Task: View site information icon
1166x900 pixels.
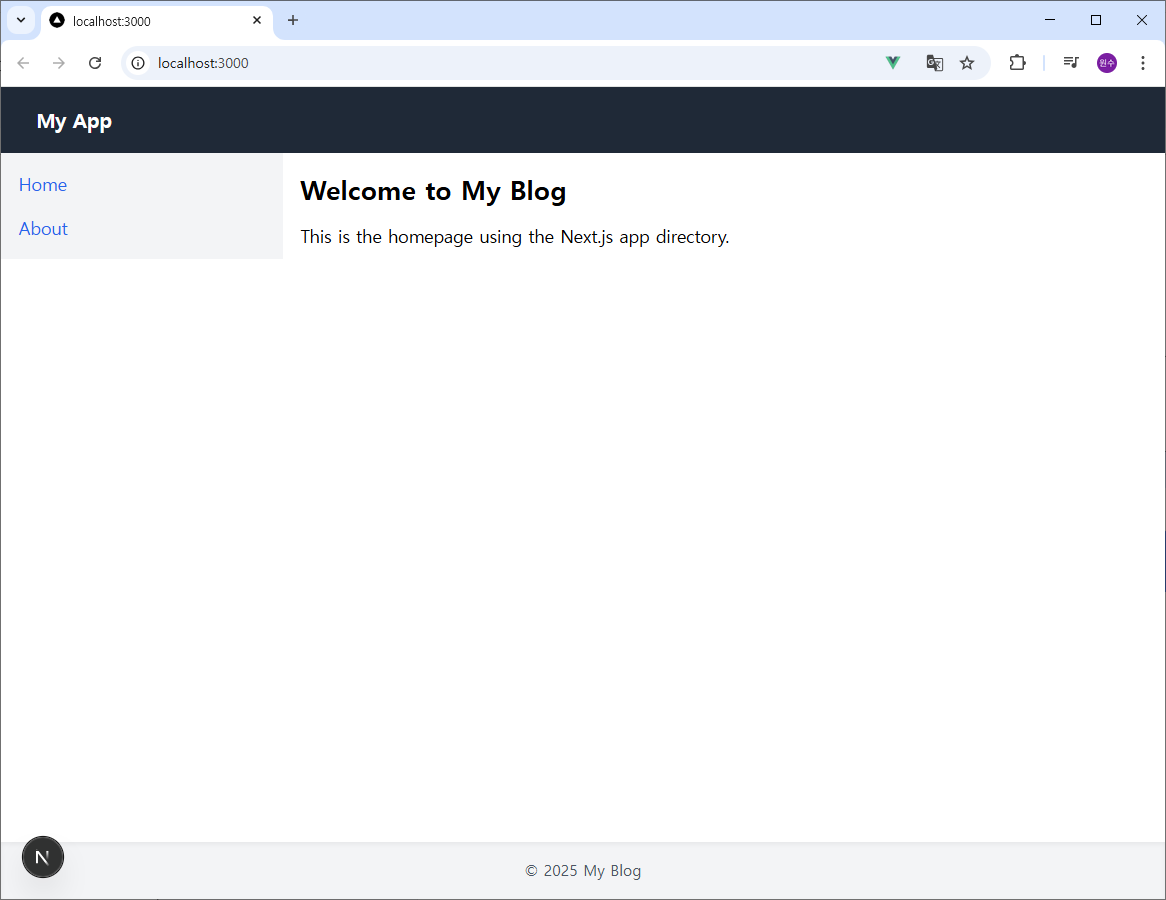Action: pos(138,63)
